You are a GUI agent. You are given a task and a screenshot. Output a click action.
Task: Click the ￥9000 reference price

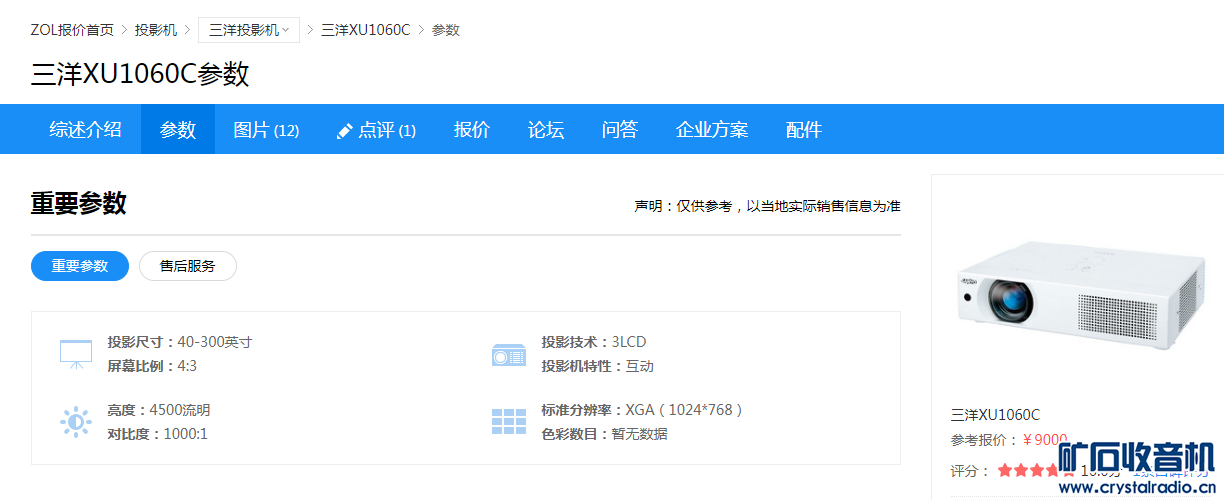[x=1045, y=440]
